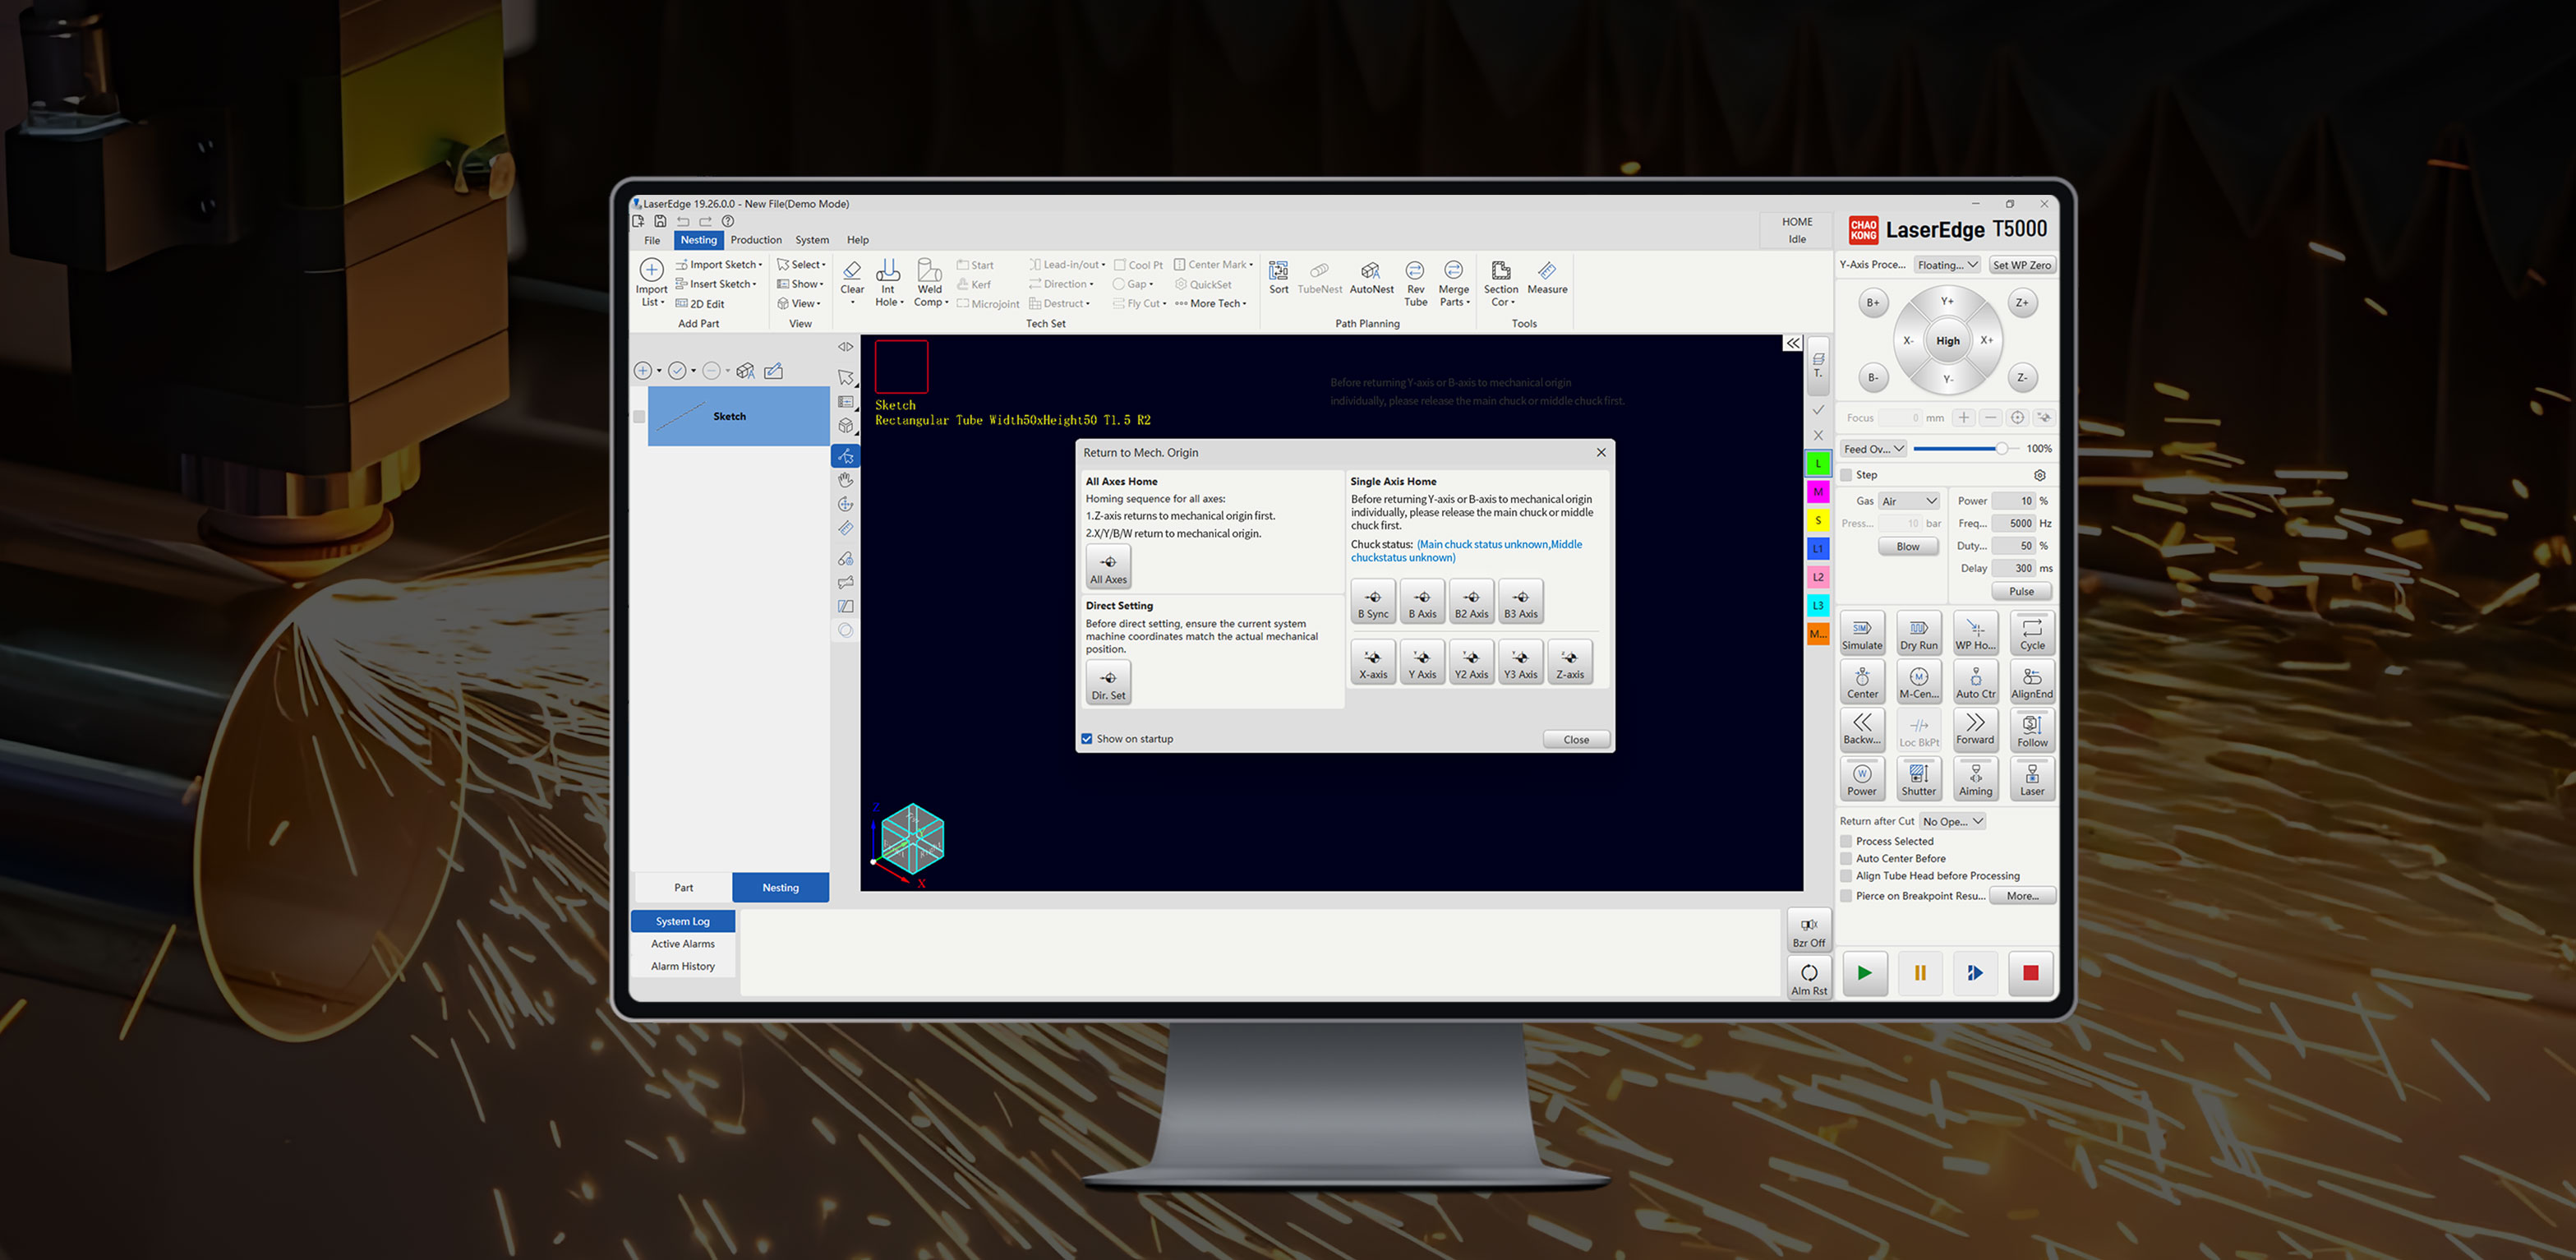The image size is (2576, 1260).
Task: Select the magenta M layer swatch
Action: (x=1818, y=492)
